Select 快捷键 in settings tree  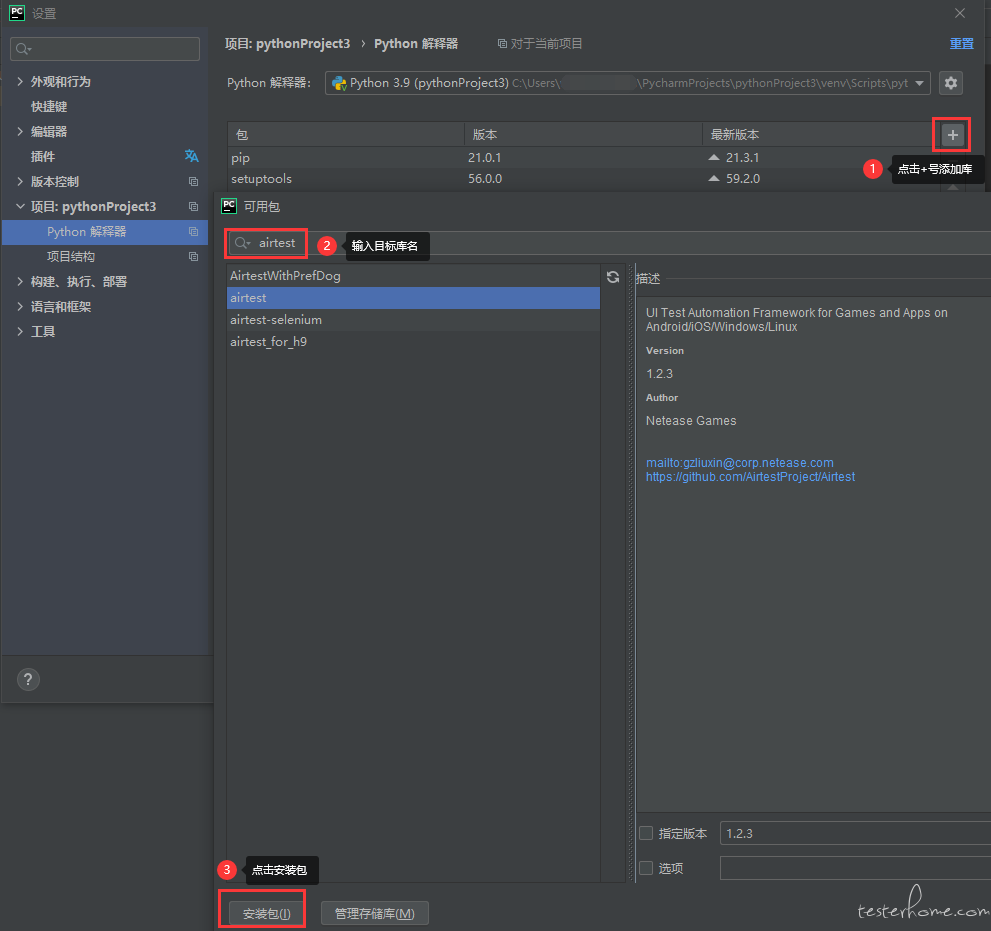(49, 106)
